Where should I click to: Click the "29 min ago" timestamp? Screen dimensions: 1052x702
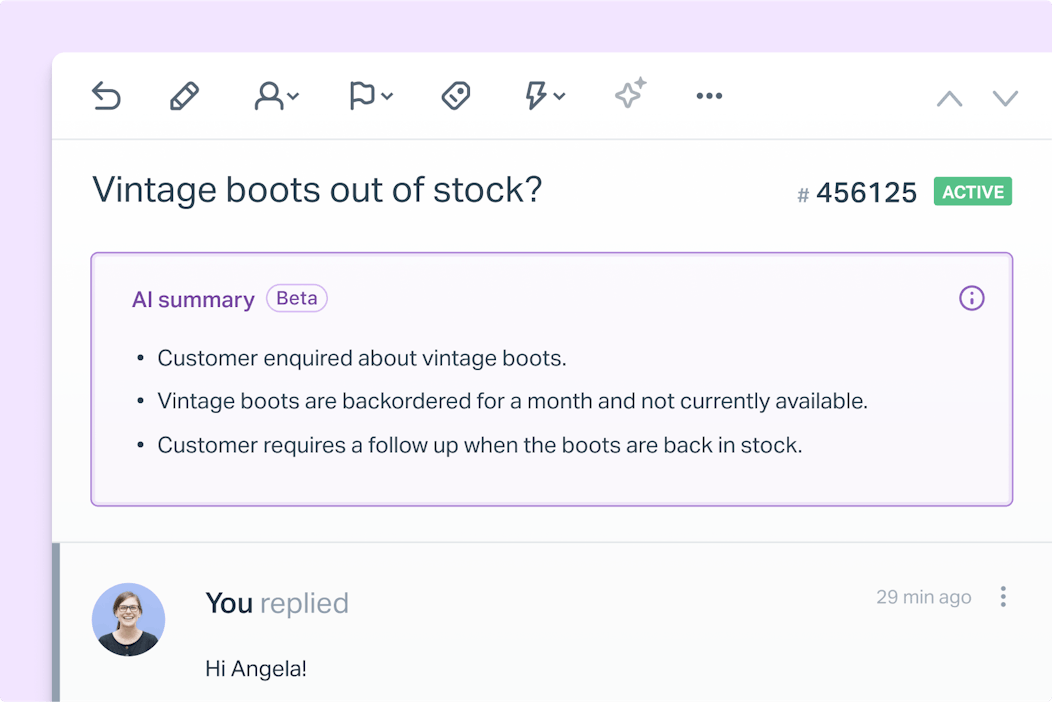point(923,597)
